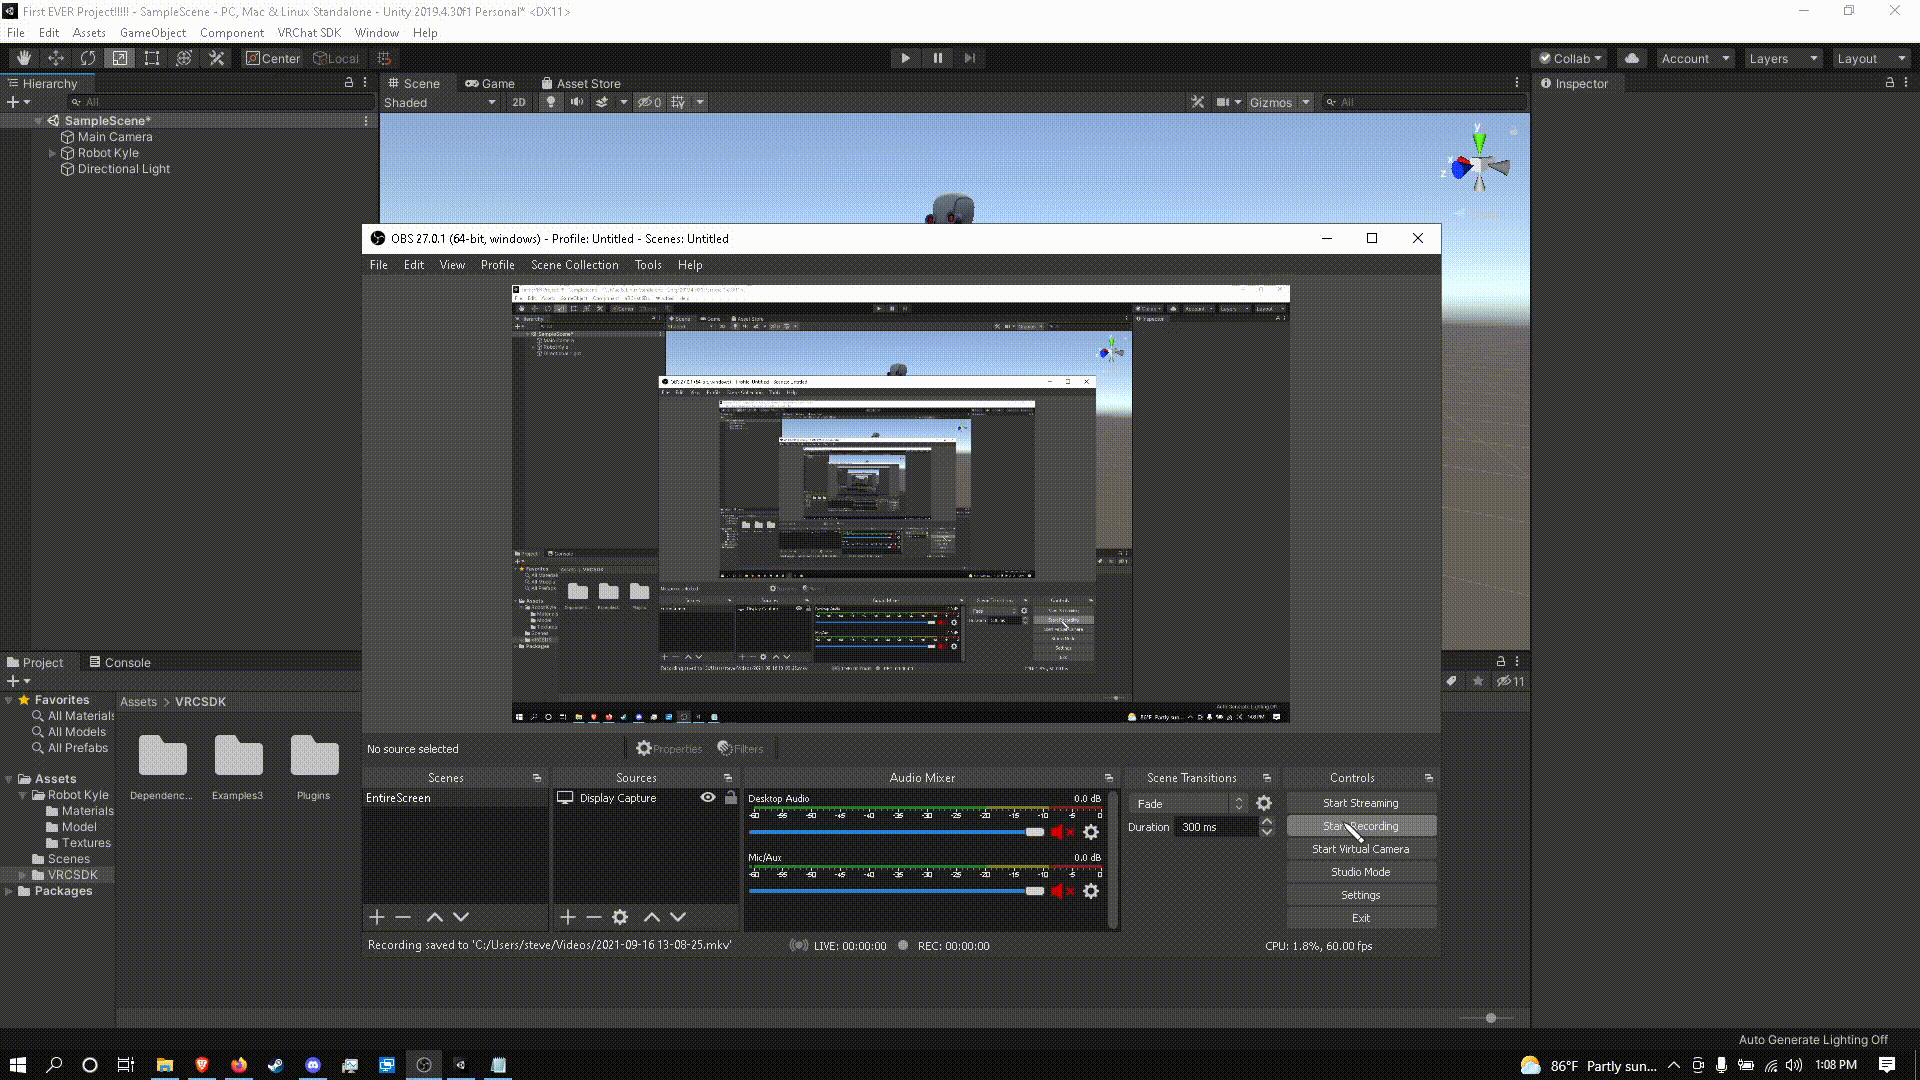Click Start Recording in OBS

point(1361,826)
